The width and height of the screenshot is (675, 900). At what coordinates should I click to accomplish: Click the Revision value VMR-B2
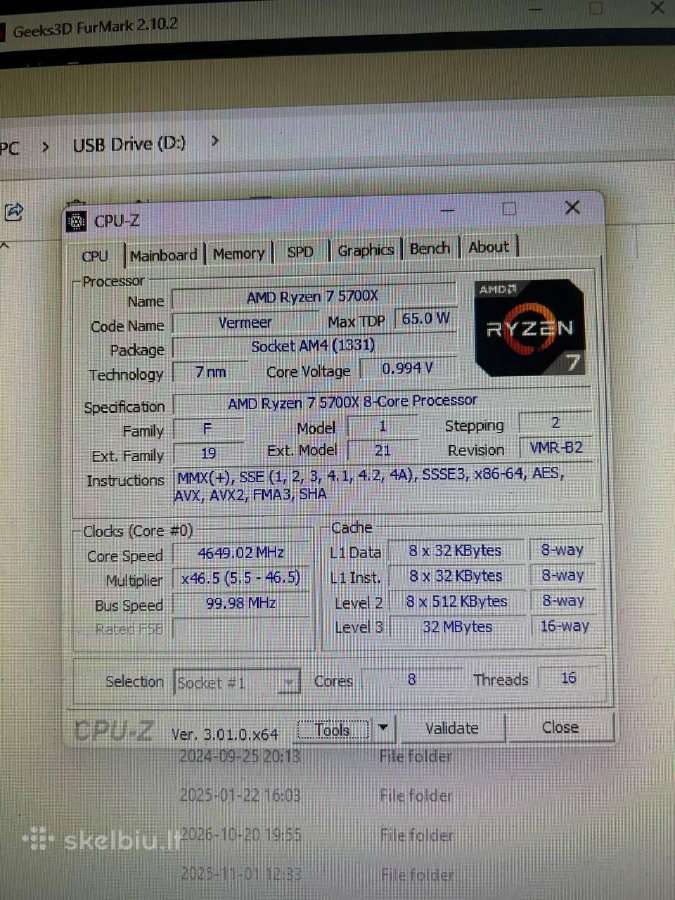[556, 447]
